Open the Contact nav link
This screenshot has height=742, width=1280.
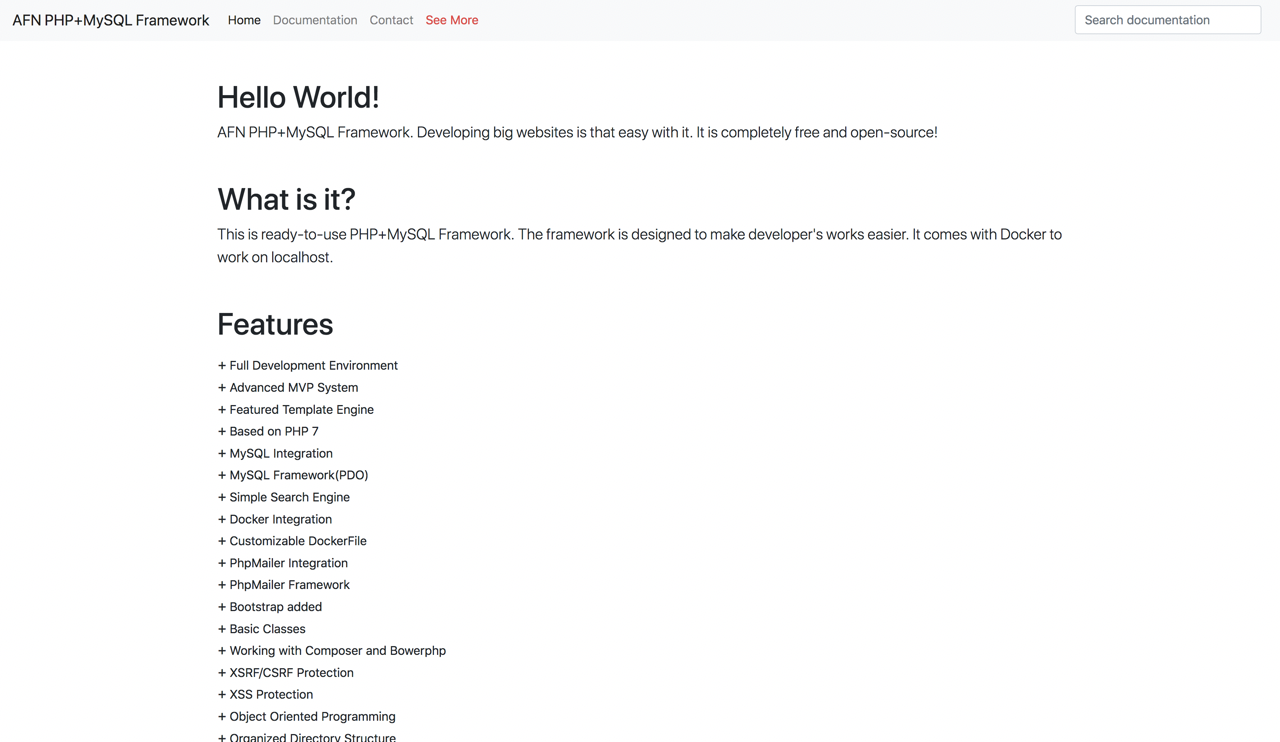tap(391, 20)
